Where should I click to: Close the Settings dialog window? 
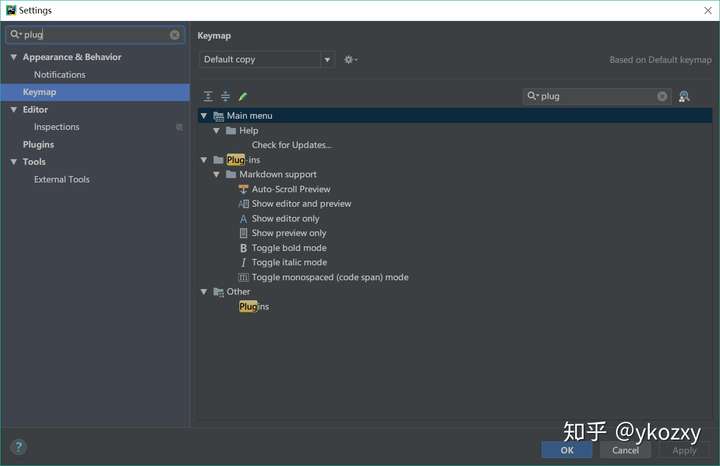click(708, 11)
